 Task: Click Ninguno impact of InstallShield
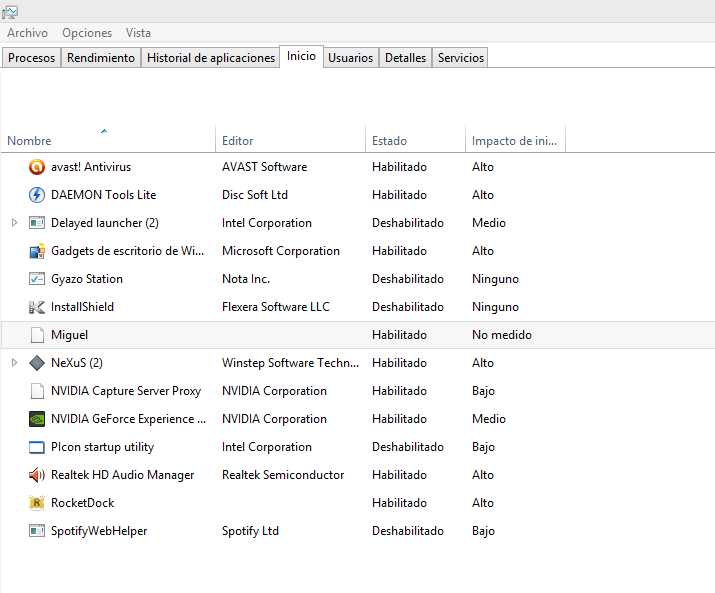(x=495, y=307)
